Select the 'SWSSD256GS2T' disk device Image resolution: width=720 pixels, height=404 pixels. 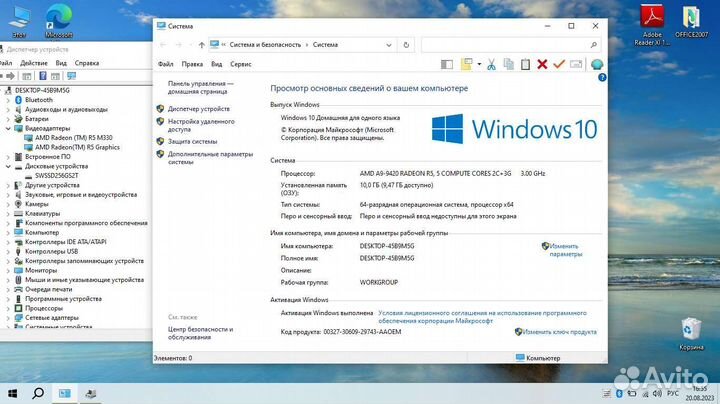pos(56,176)
